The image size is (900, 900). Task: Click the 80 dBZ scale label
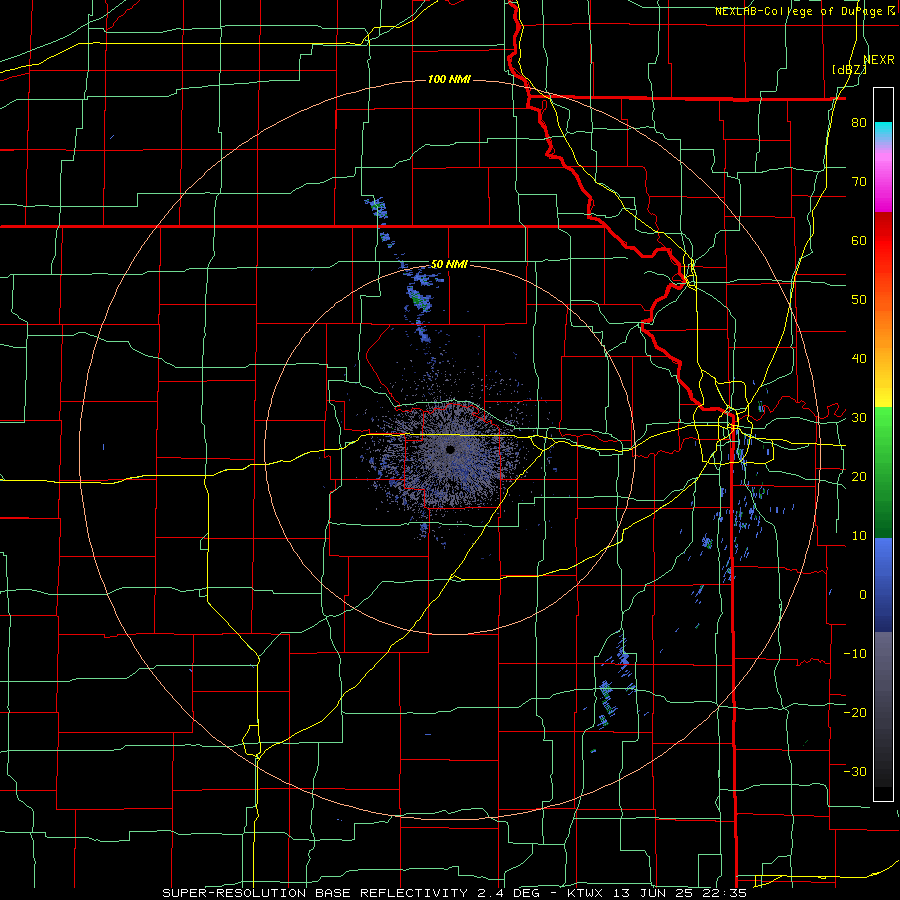(x=859, y=122)
